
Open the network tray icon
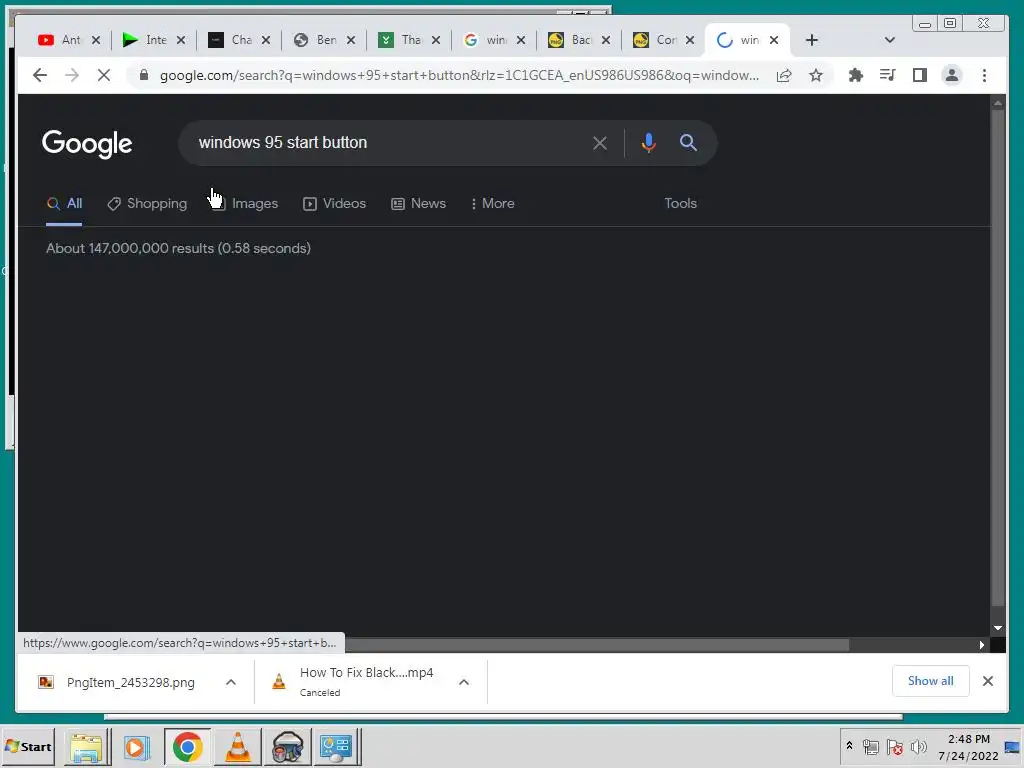[x=871, y=746]
